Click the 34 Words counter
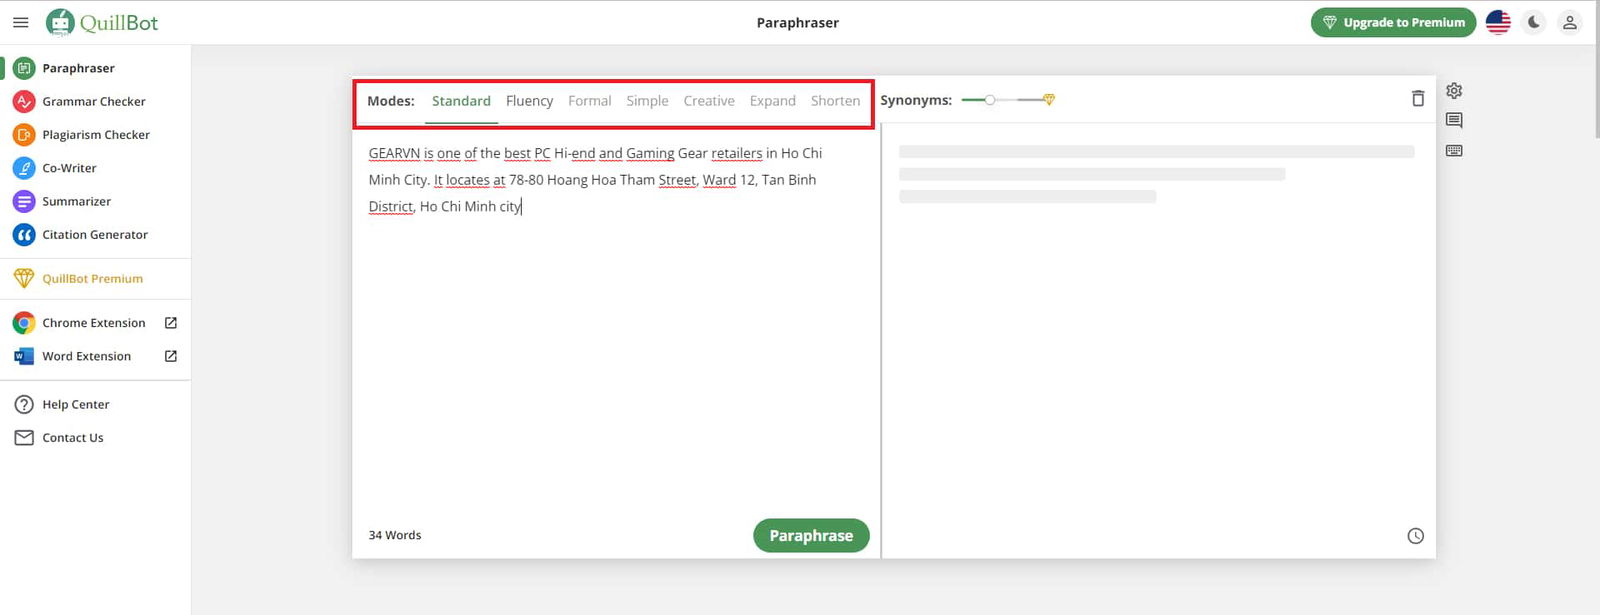This screenshot has height=615, width=1600. tap(395, 535)
